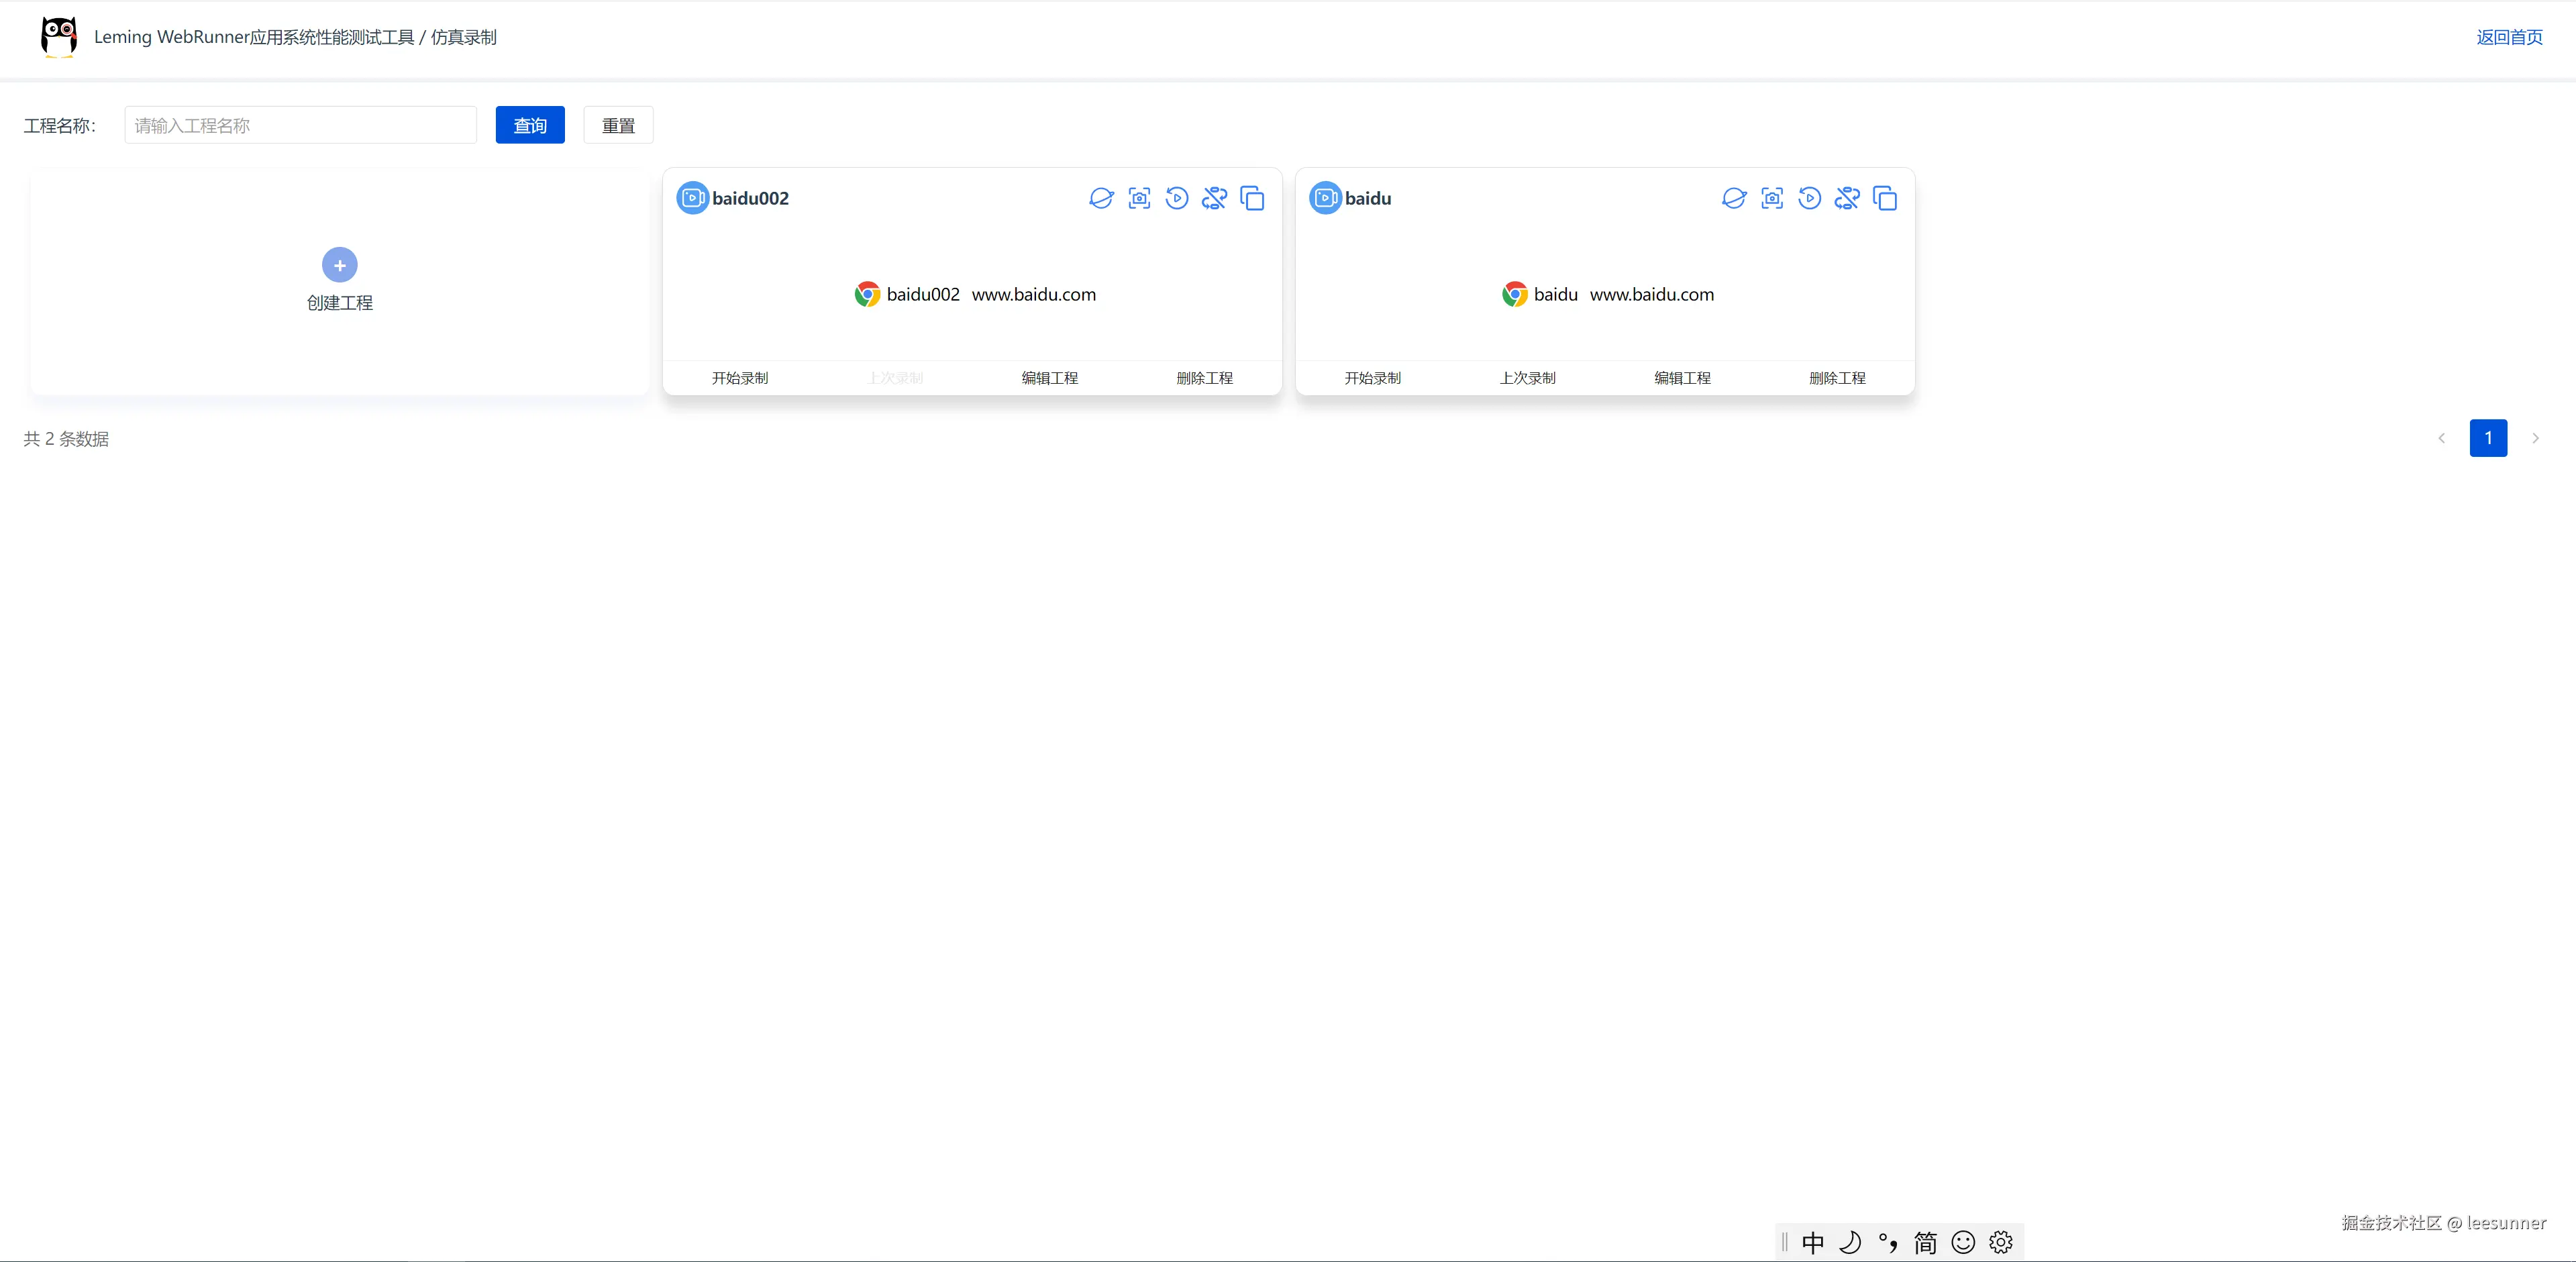This screenshot has height=1262, width=2576.
Task: Select page 1 in pagination
Action: pos(2488,438)
